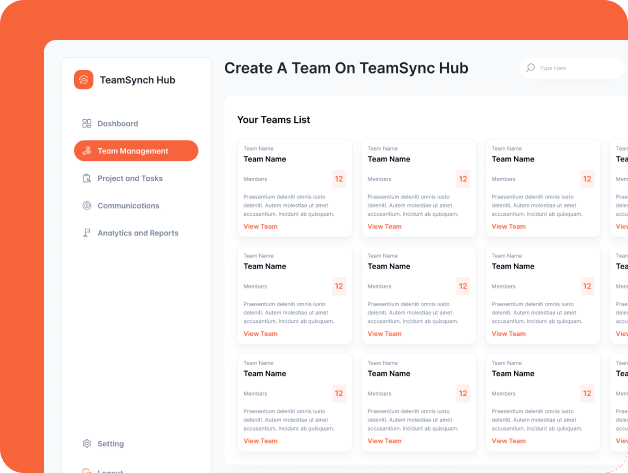The image size is (628, 473).
Task: Open the Team Management menu item
Action: [x=136, y=151]
